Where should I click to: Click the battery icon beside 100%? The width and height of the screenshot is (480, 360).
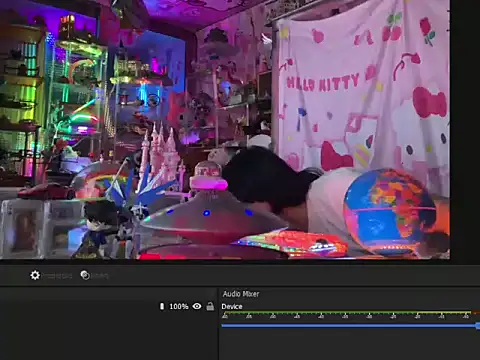coord(162,306)
